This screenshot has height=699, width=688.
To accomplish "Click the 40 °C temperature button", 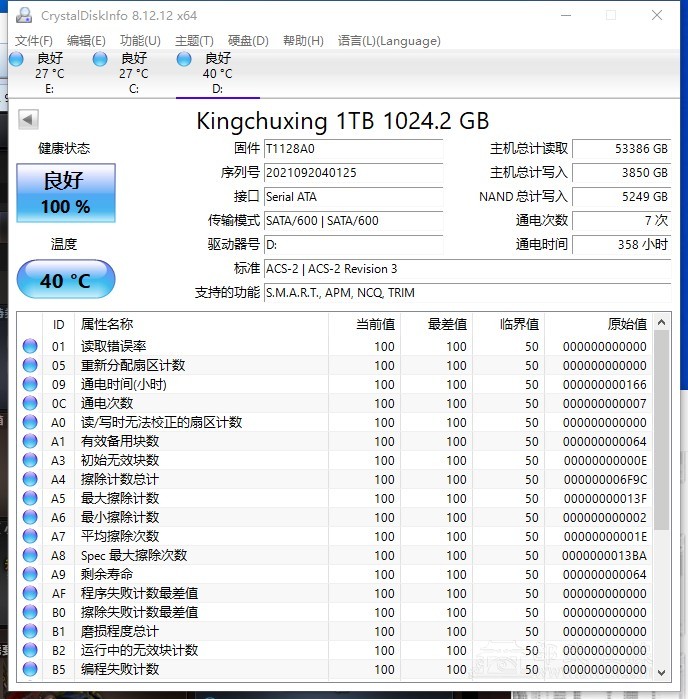I will 66,281.
